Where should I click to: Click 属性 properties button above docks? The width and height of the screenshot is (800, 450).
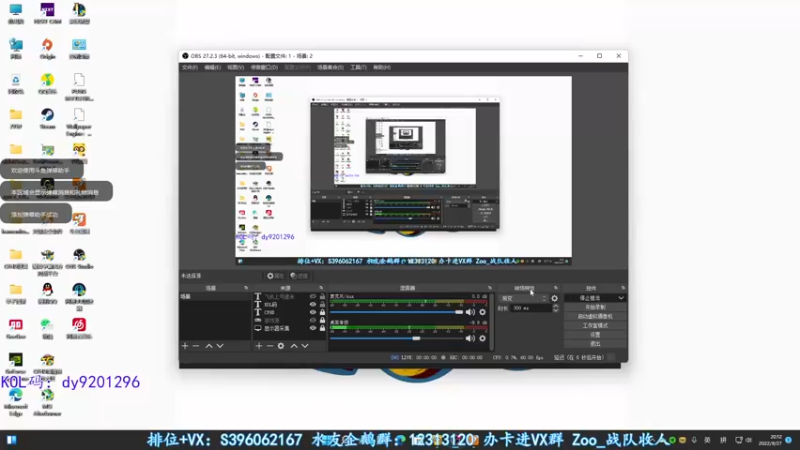pyautogui.click(x=275, y=276)
